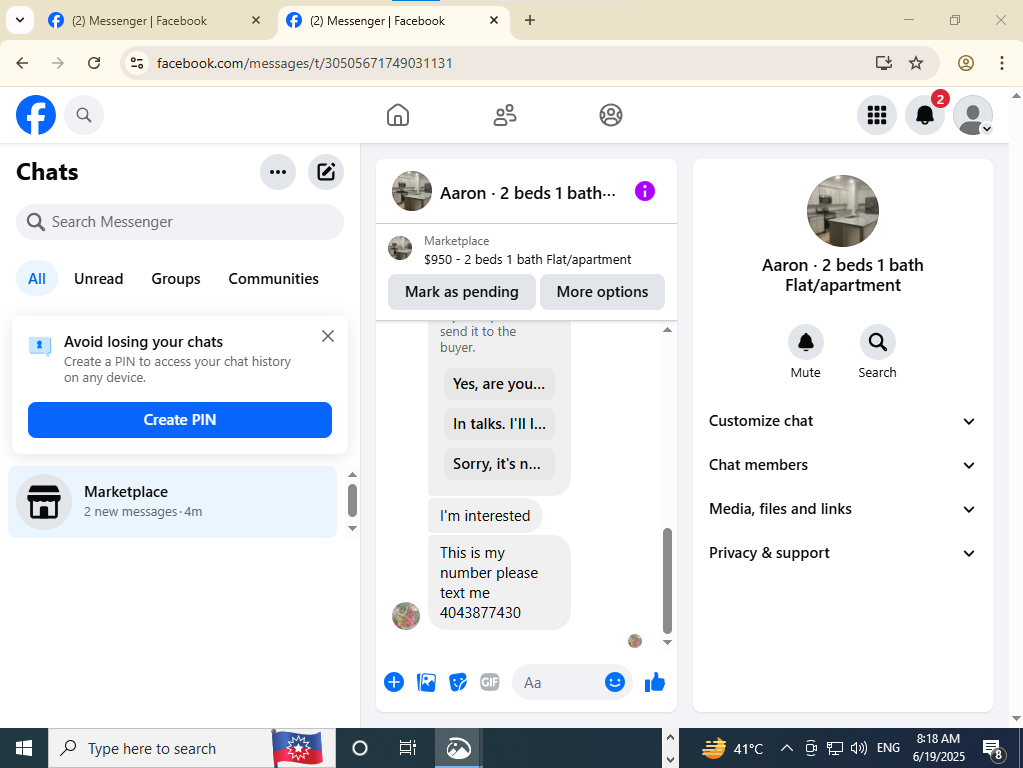Open the Windows notification center icon
Viewport: 1023px width, 768px height.
[993, 749]
